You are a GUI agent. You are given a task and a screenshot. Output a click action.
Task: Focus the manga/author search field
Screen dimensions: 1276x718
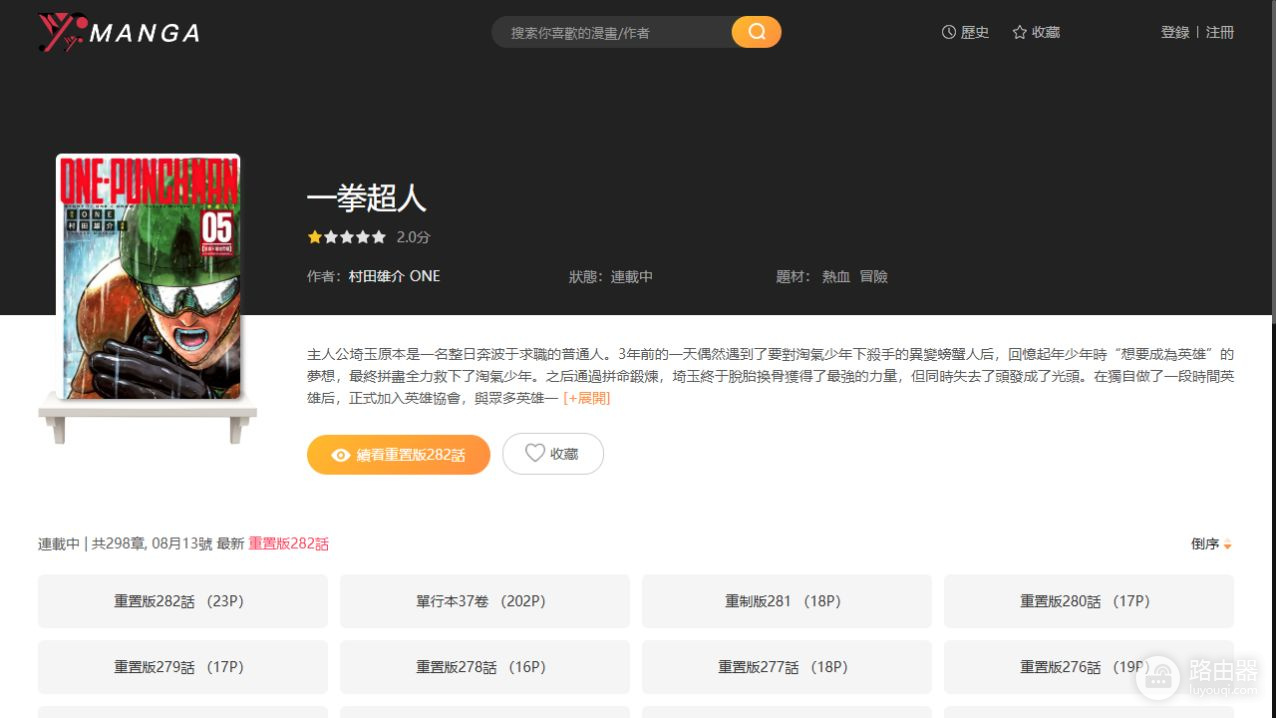tap(611, 32)
